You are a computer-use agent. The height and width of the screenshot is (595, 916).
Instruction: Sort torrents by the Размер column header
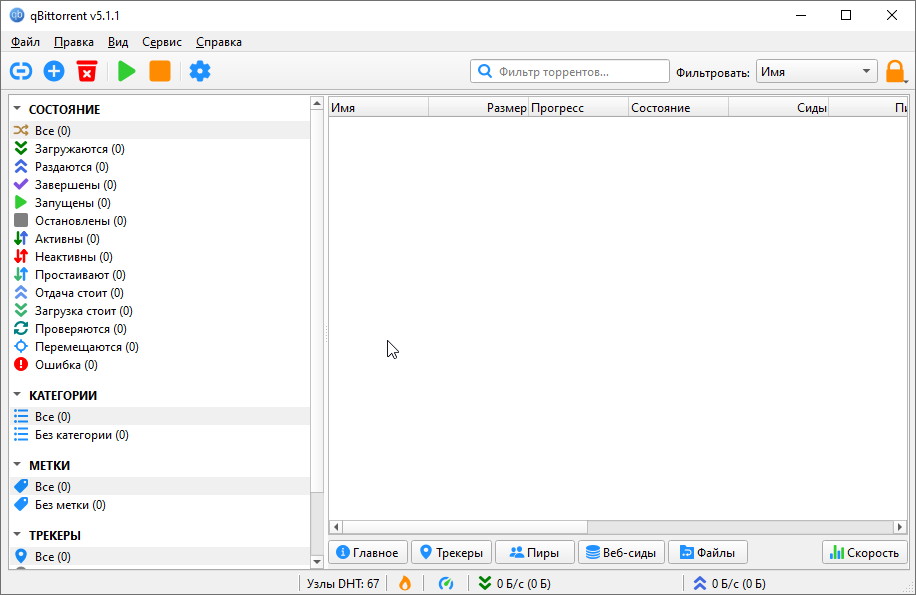click(x=478, y=107)
